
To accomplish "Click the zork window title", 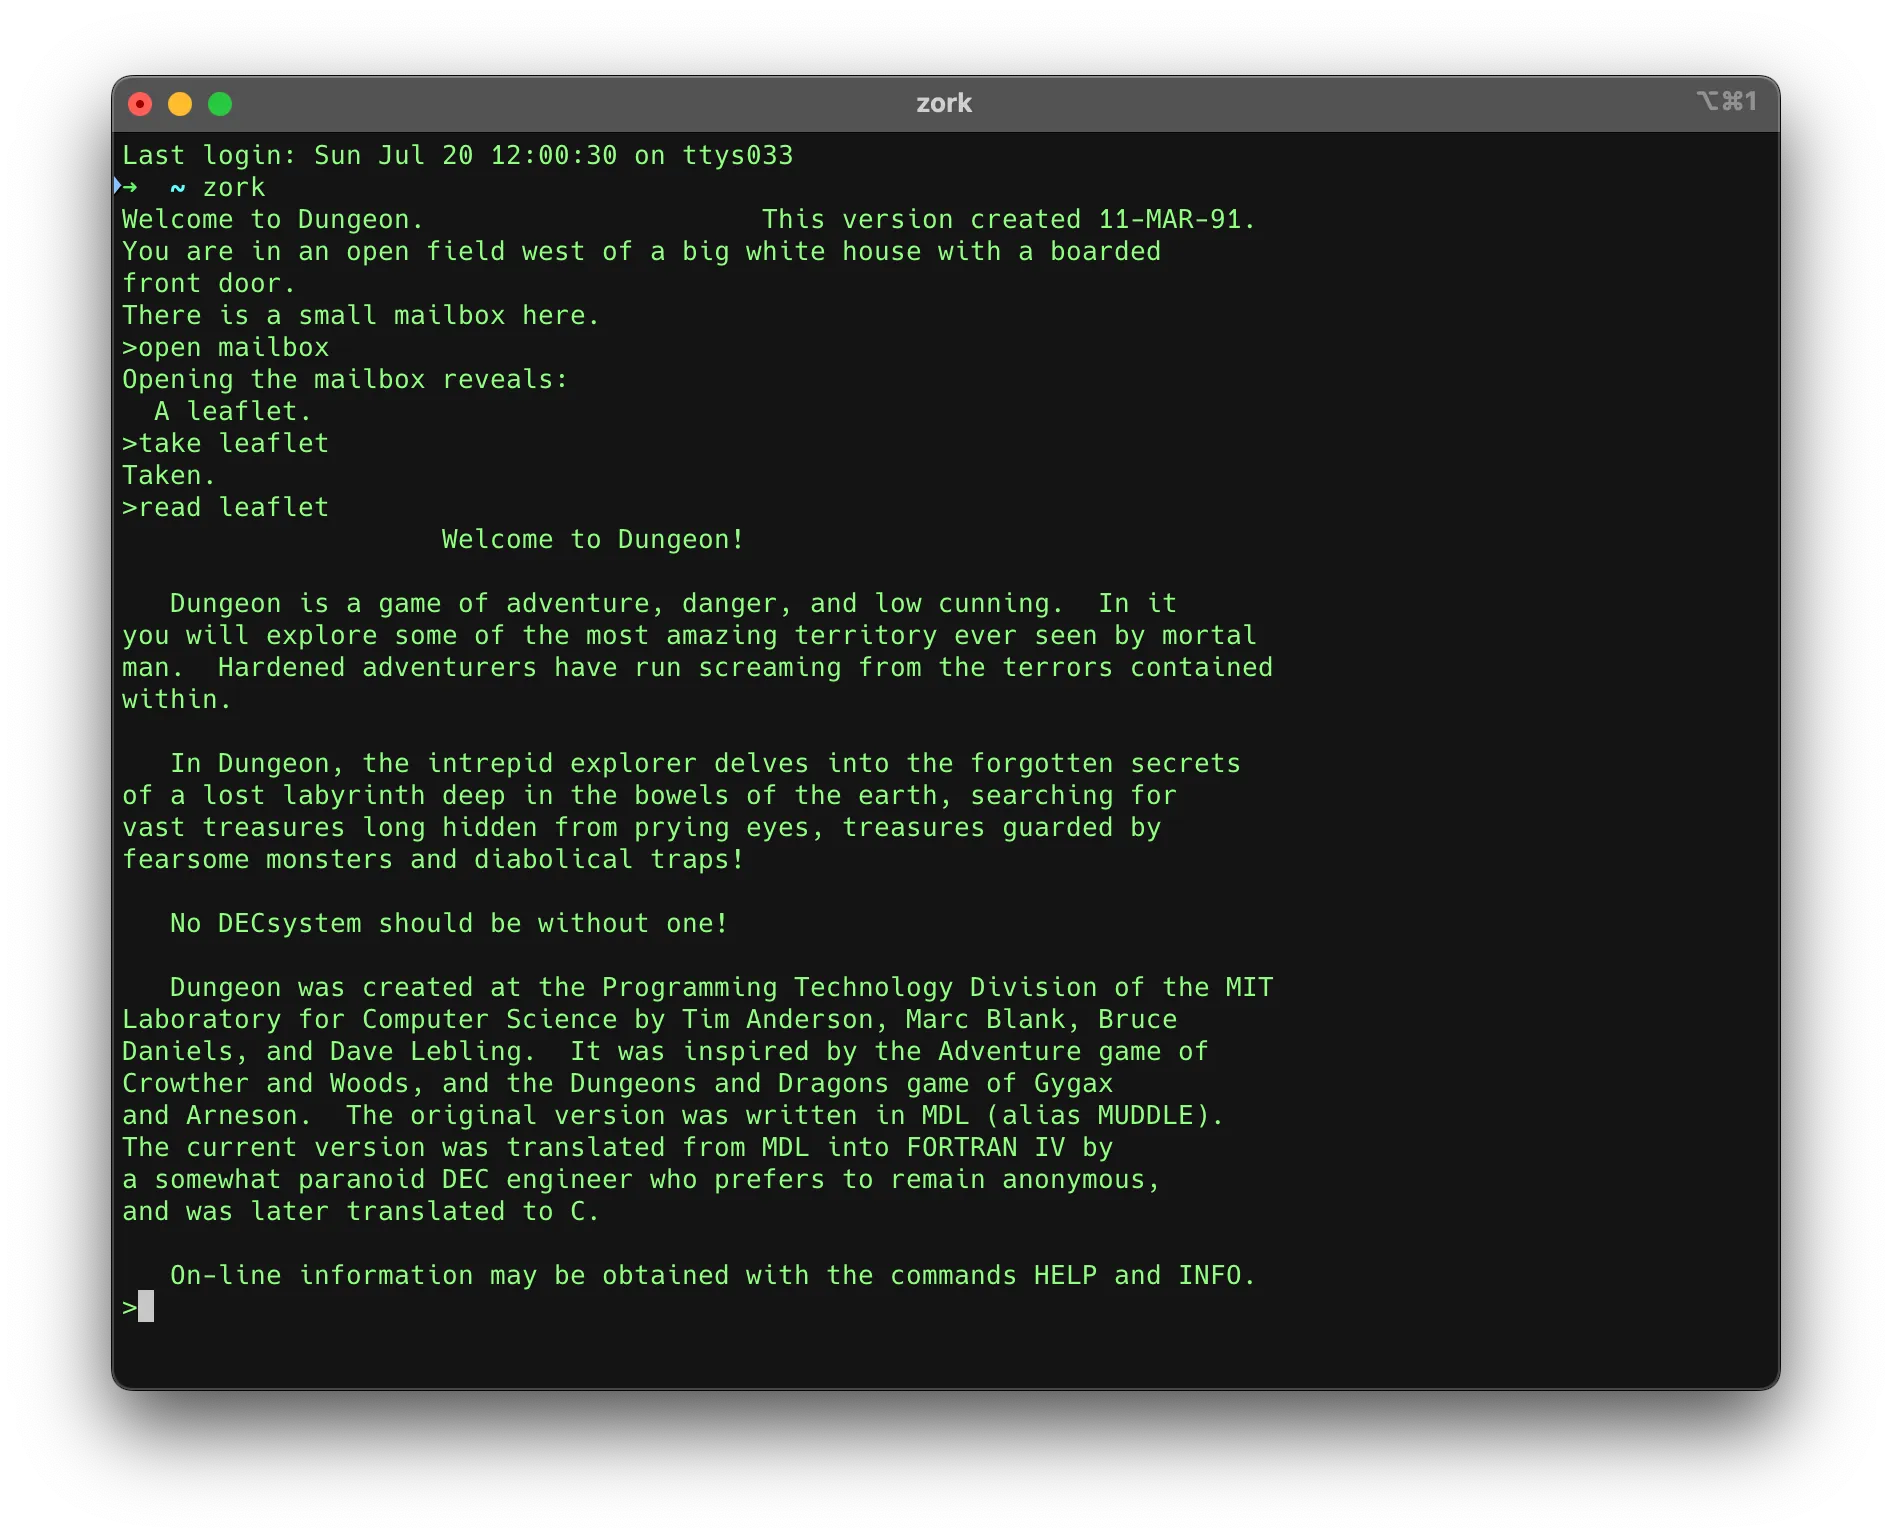I will 944,103.
